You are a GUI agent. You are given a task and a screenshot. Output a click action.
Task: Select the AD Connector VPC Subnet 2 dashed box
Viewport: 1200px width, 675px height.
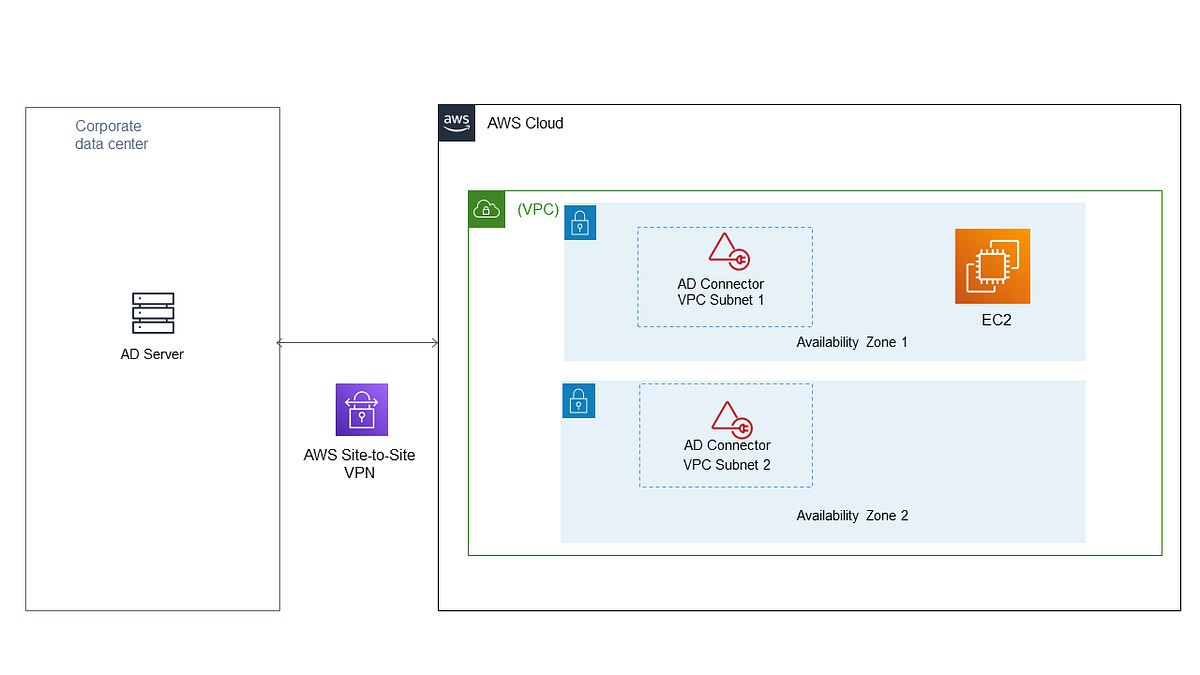pyautogui.click(x=726, y=435)
